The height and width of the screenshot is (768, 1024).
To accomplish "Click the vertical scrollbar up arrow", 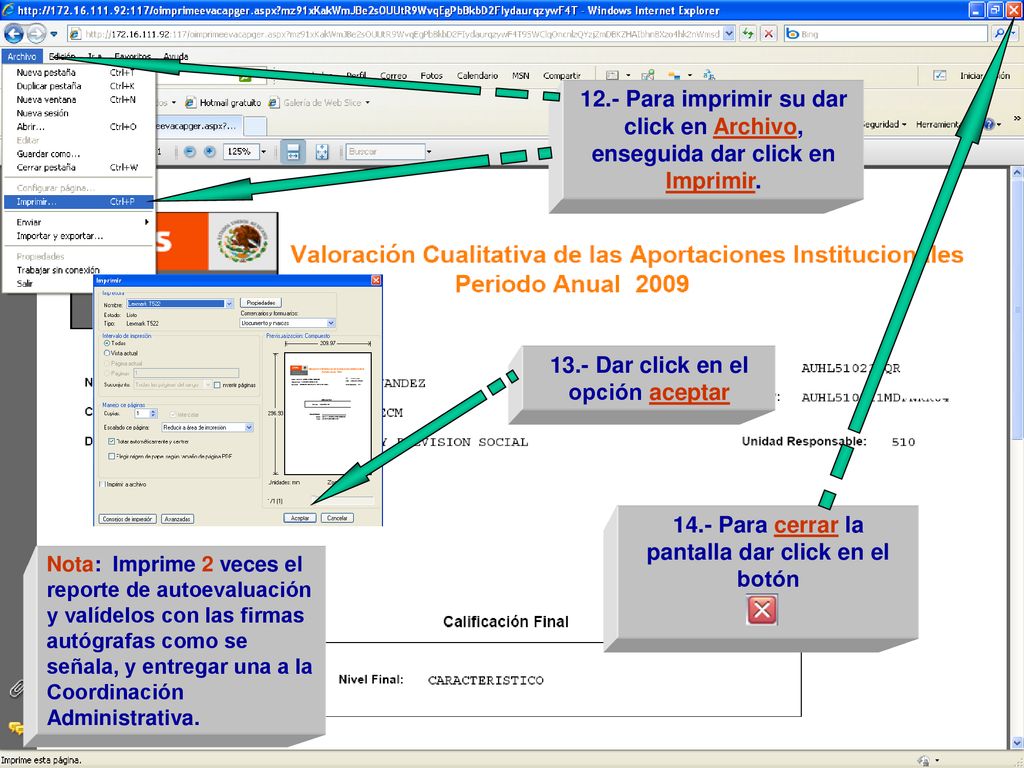I will tap(1017, 172).
